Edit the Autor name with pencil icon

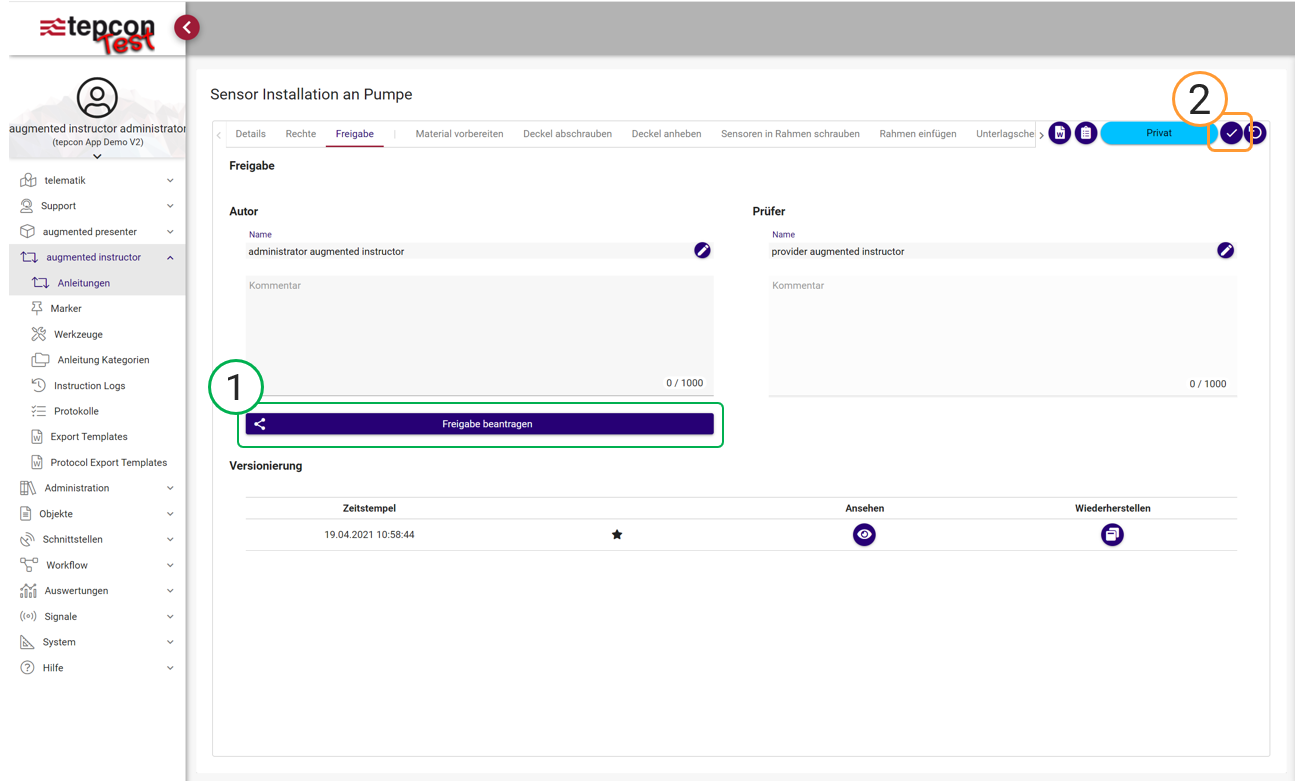click(702, 250)
